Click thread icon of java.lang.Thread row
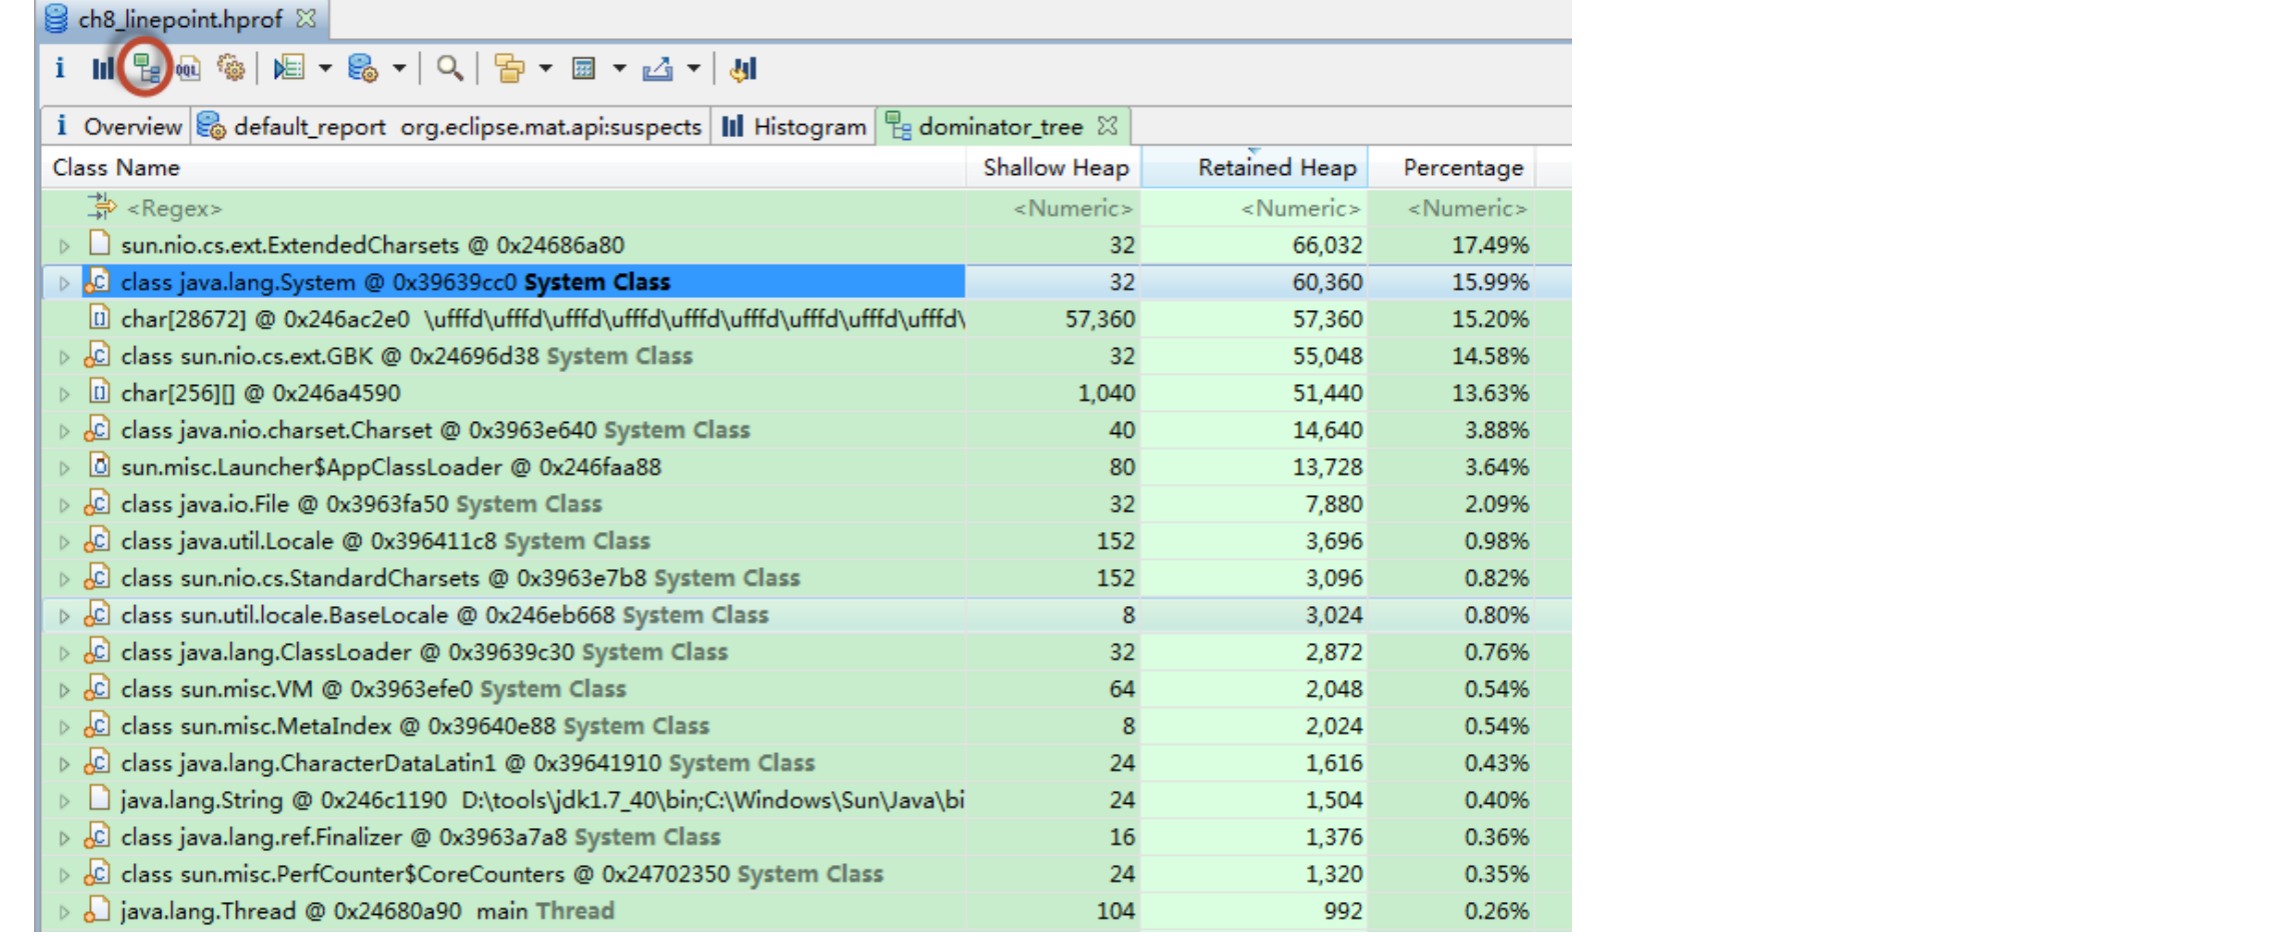Viewport: 2272px width, 936px height. tap(97, 910)
